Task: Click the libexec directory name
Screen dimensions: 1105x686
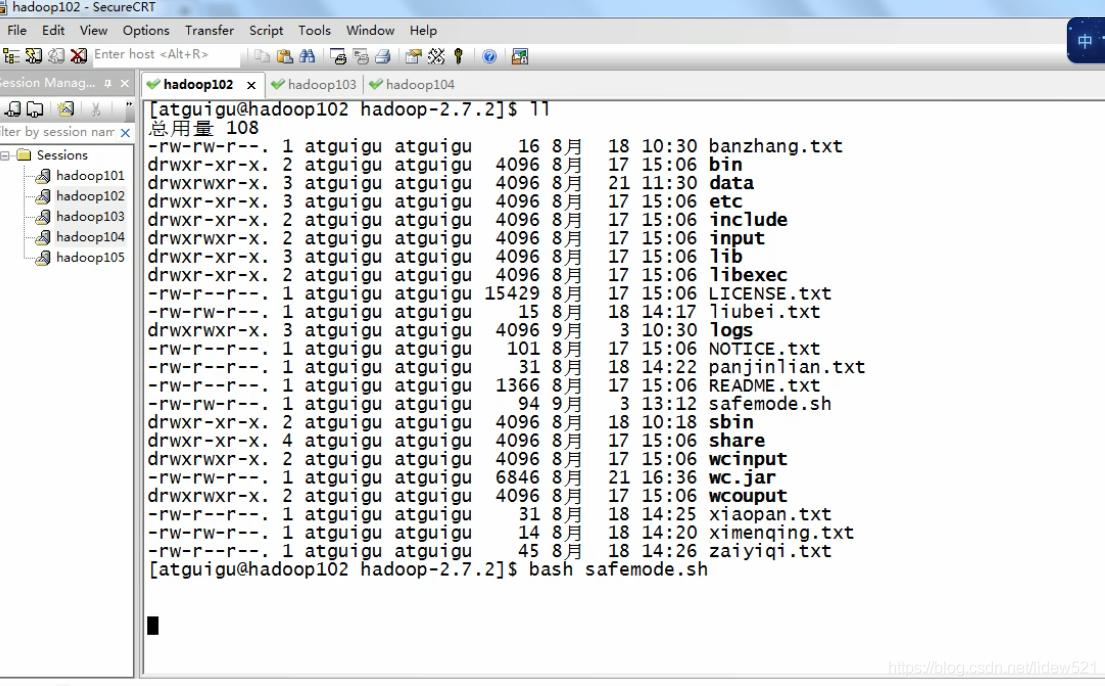Action: pyautogui.click(x=748, y=275)
